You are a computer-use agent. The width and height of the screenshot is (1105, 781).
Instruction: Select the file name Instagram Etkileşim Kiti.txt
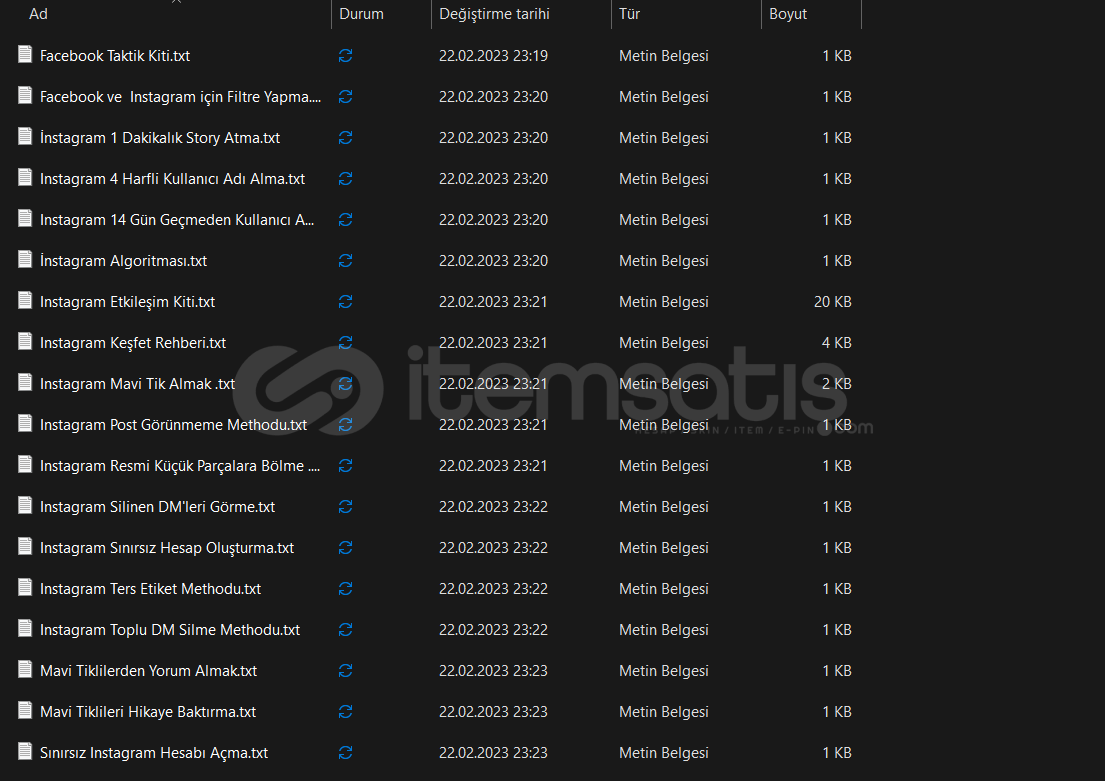pos(128,302)
